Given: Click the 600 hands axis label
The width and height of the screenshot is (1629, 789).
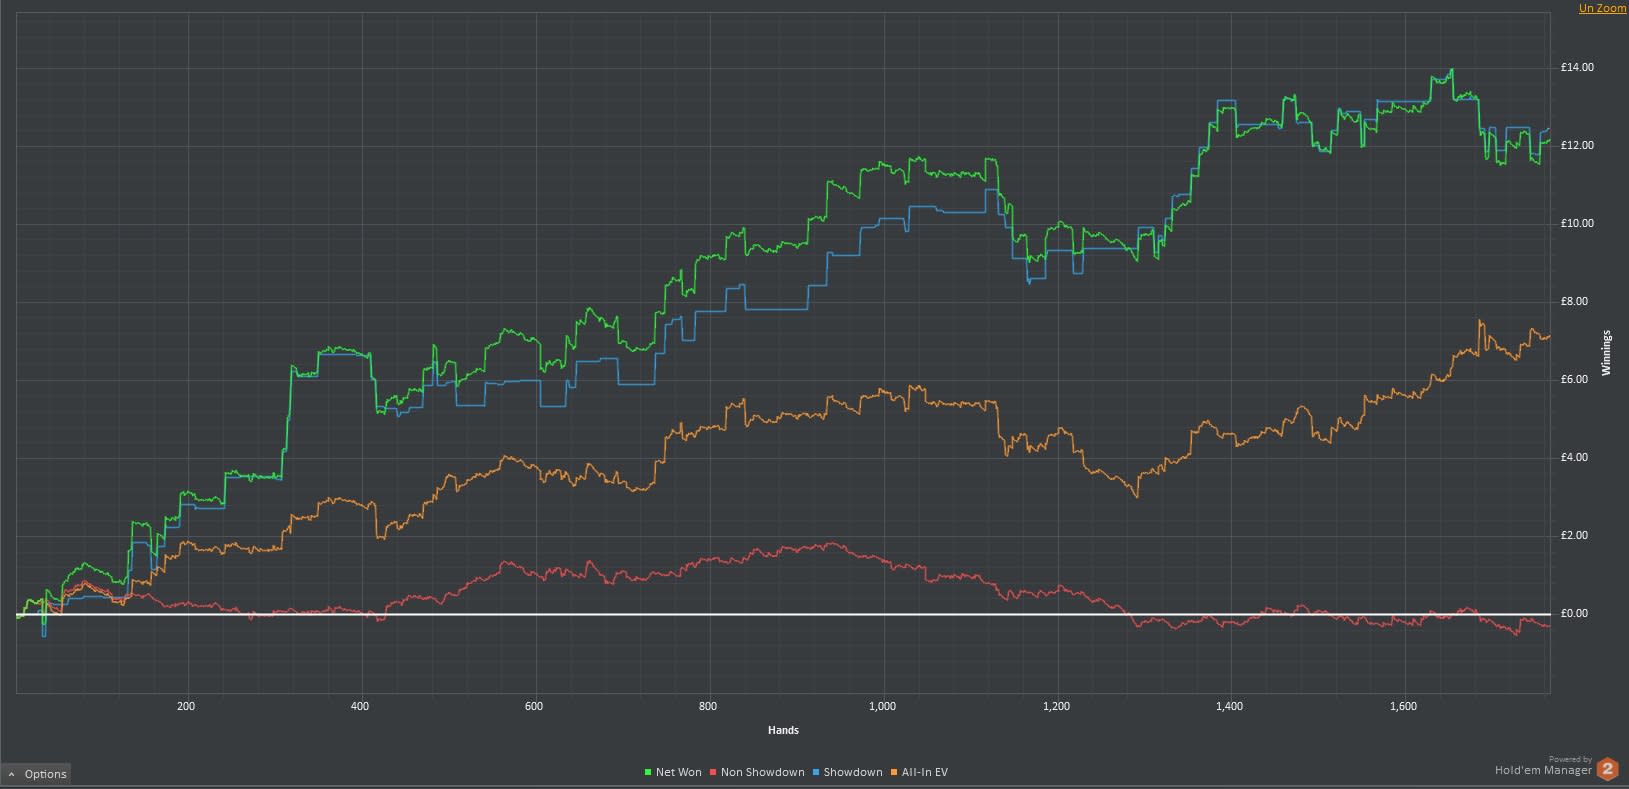Looking at the screenshot, I should coord(534,707).
